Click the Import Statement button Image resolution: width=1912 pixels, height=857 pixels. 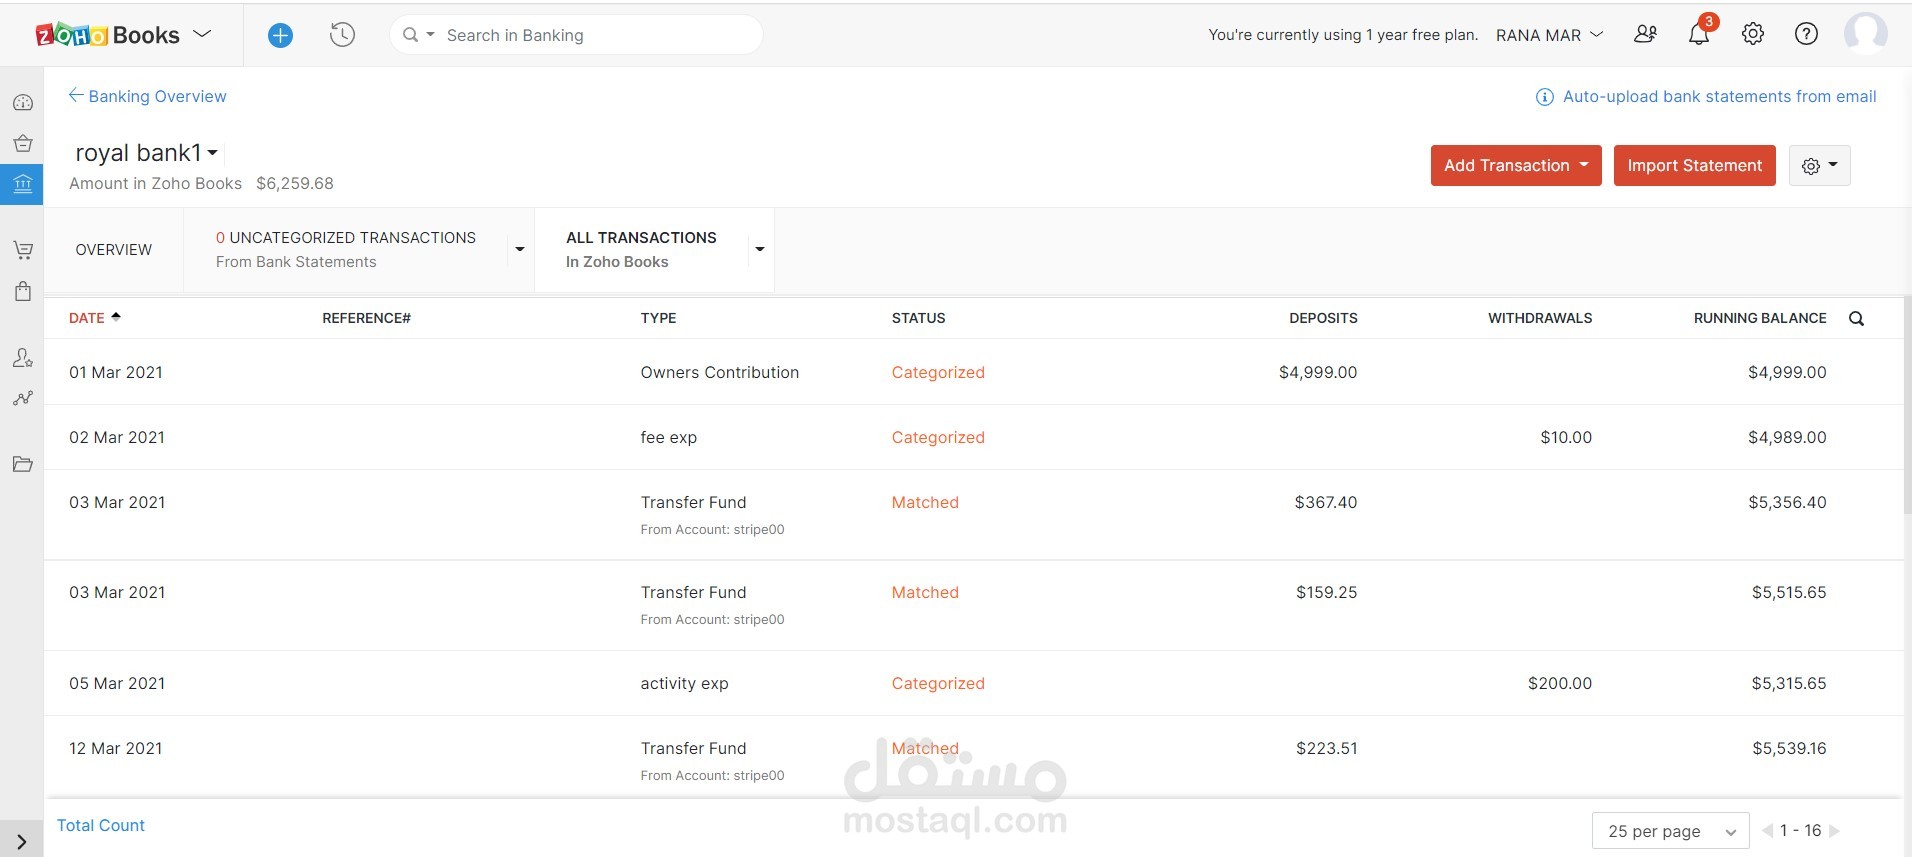pos(1694,165)
